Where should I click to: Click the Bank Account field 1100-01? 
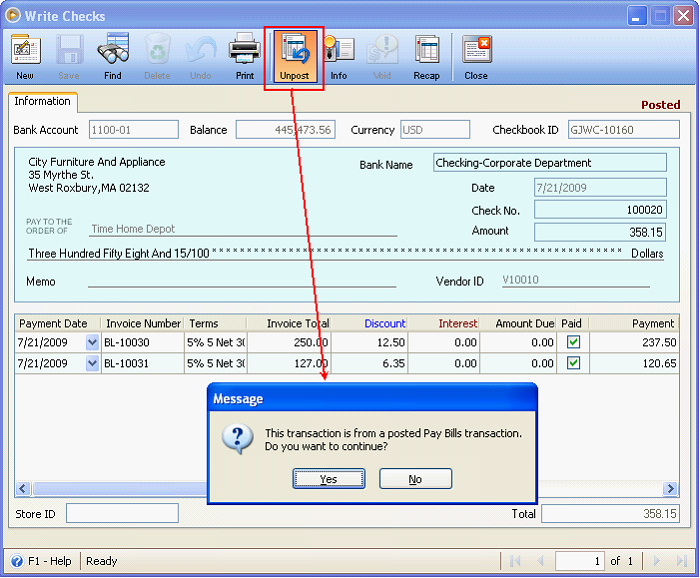(x=133, y=130)
